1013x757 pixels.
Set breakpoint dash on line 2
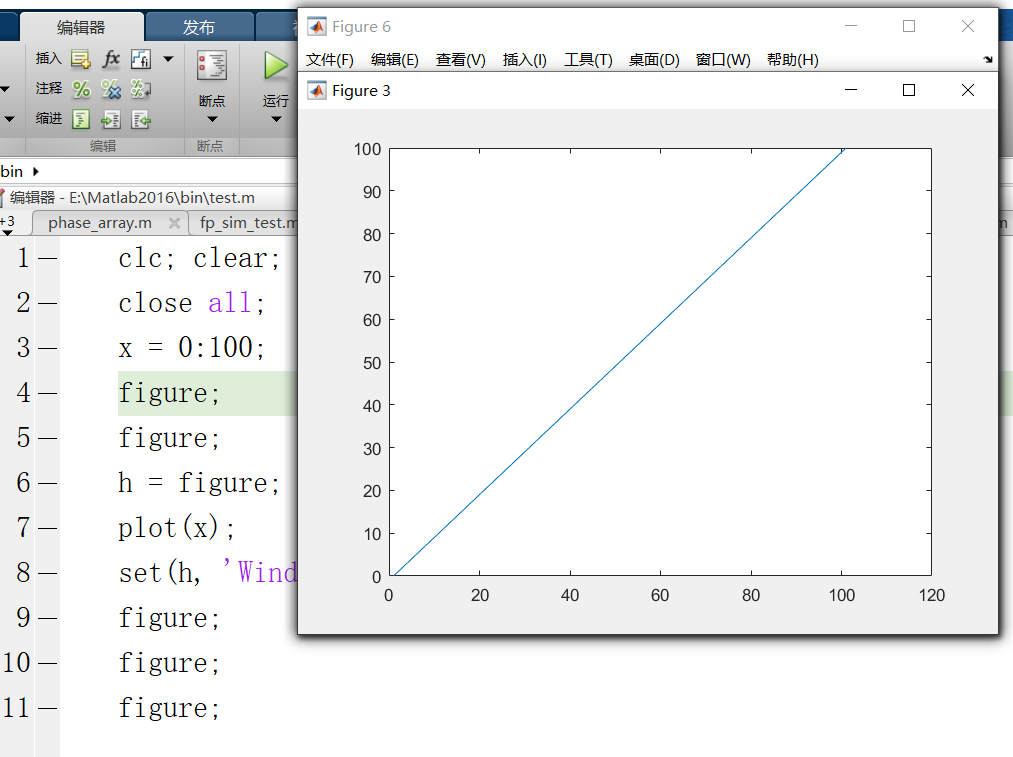click(x=48, y=303)
